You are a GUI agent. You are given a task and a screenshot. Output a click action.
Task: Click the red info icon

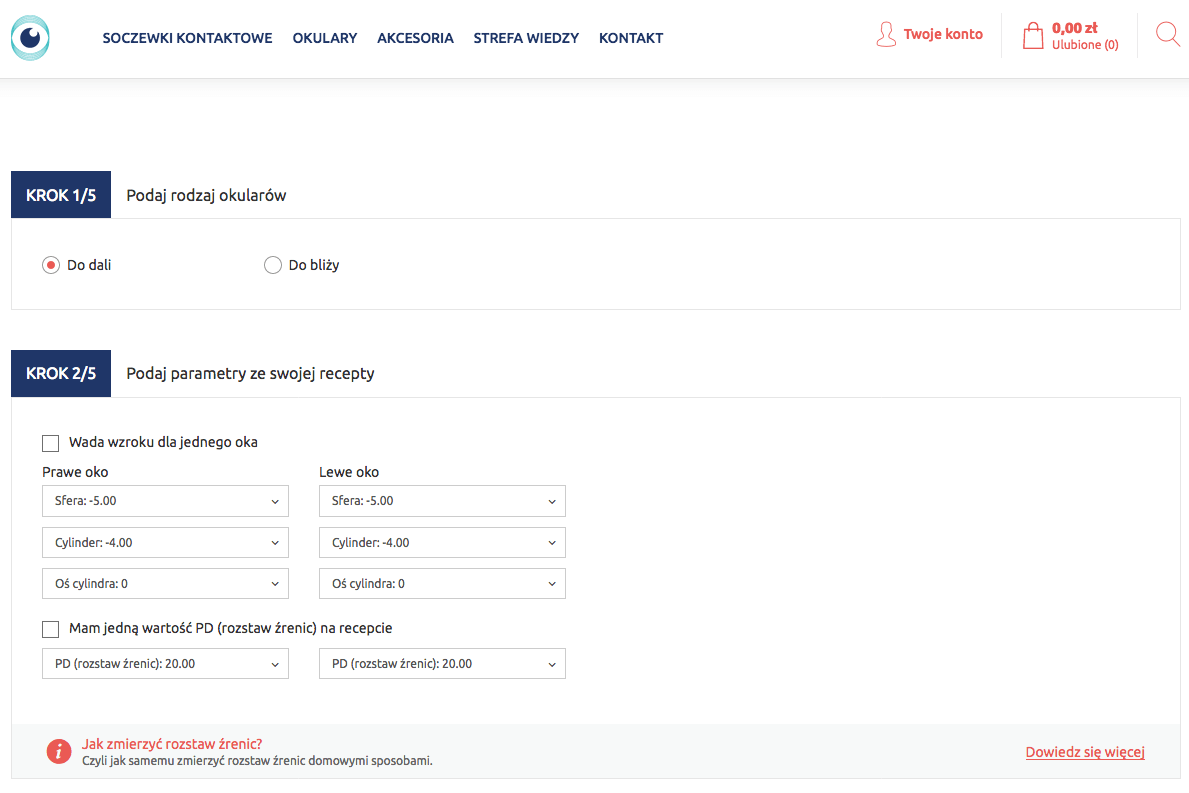pos(59,752)
